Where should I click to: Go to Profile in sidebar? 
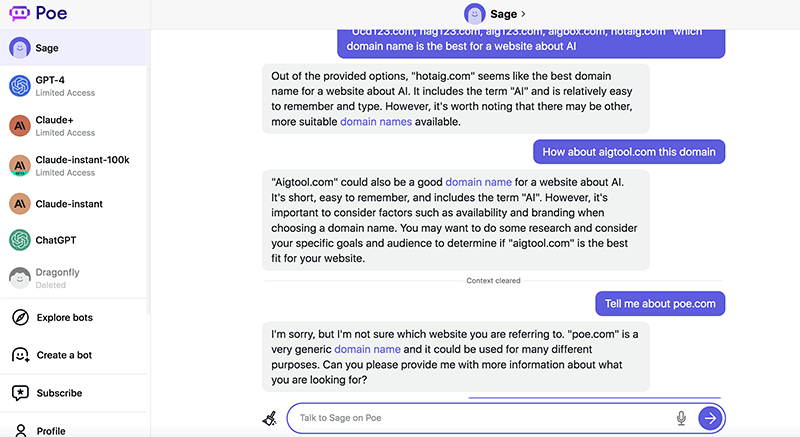point(52,431)
